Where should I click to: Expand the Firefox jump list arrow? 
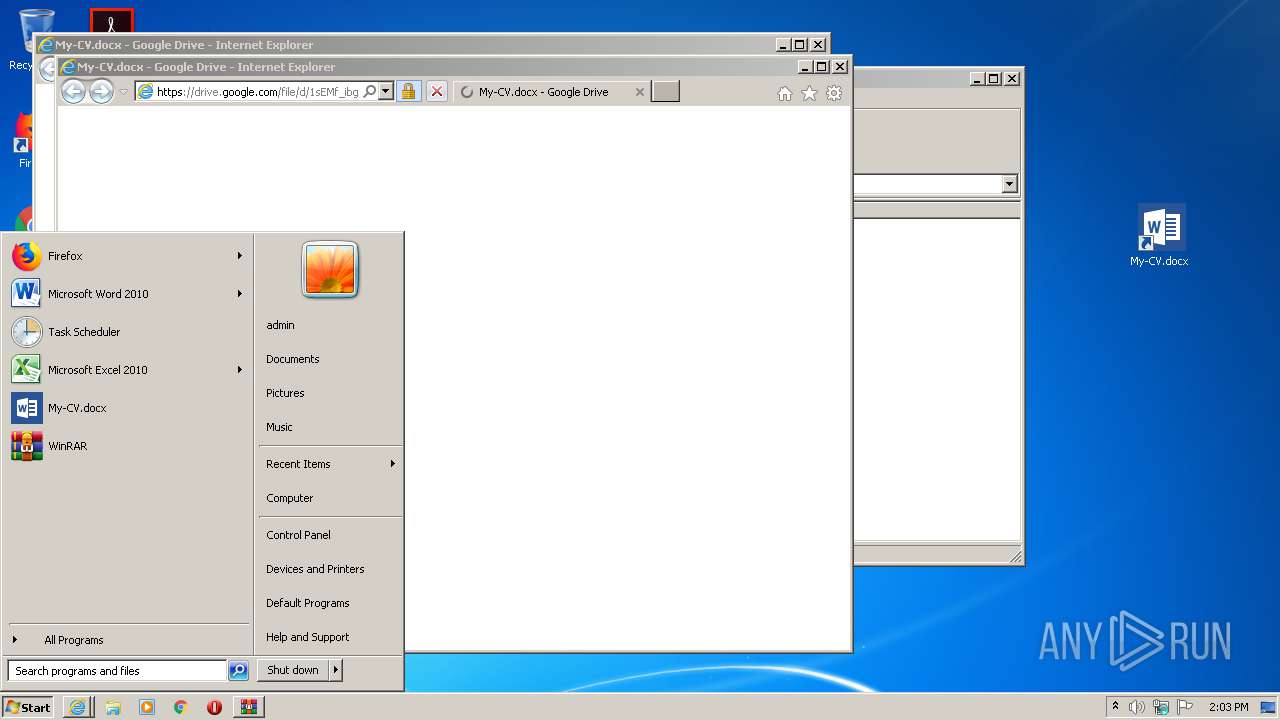point(240,256)
